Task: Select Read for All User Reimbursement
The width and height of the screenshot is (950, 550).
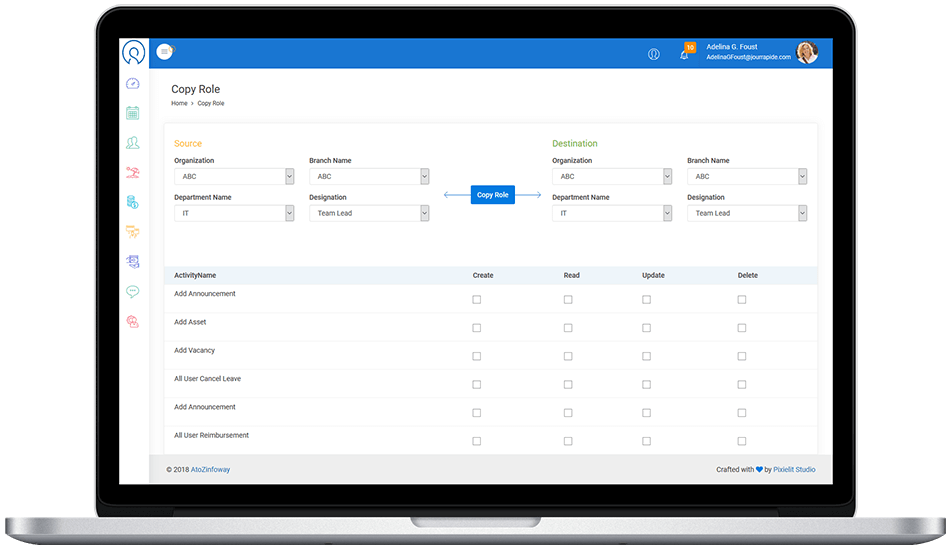Action: [568, 441]
